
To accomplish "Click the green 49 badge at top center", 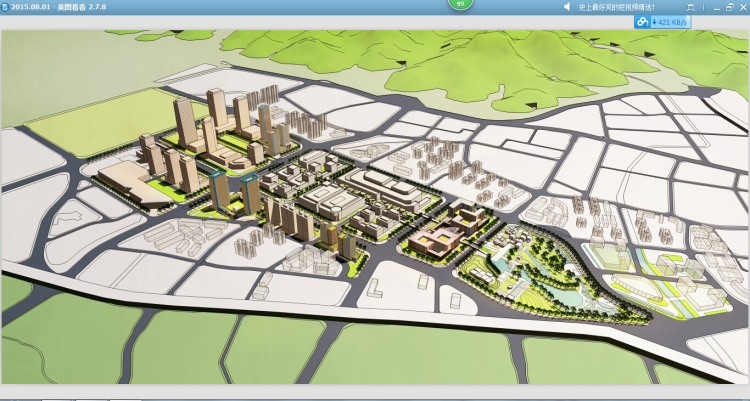I will [460, 4].
